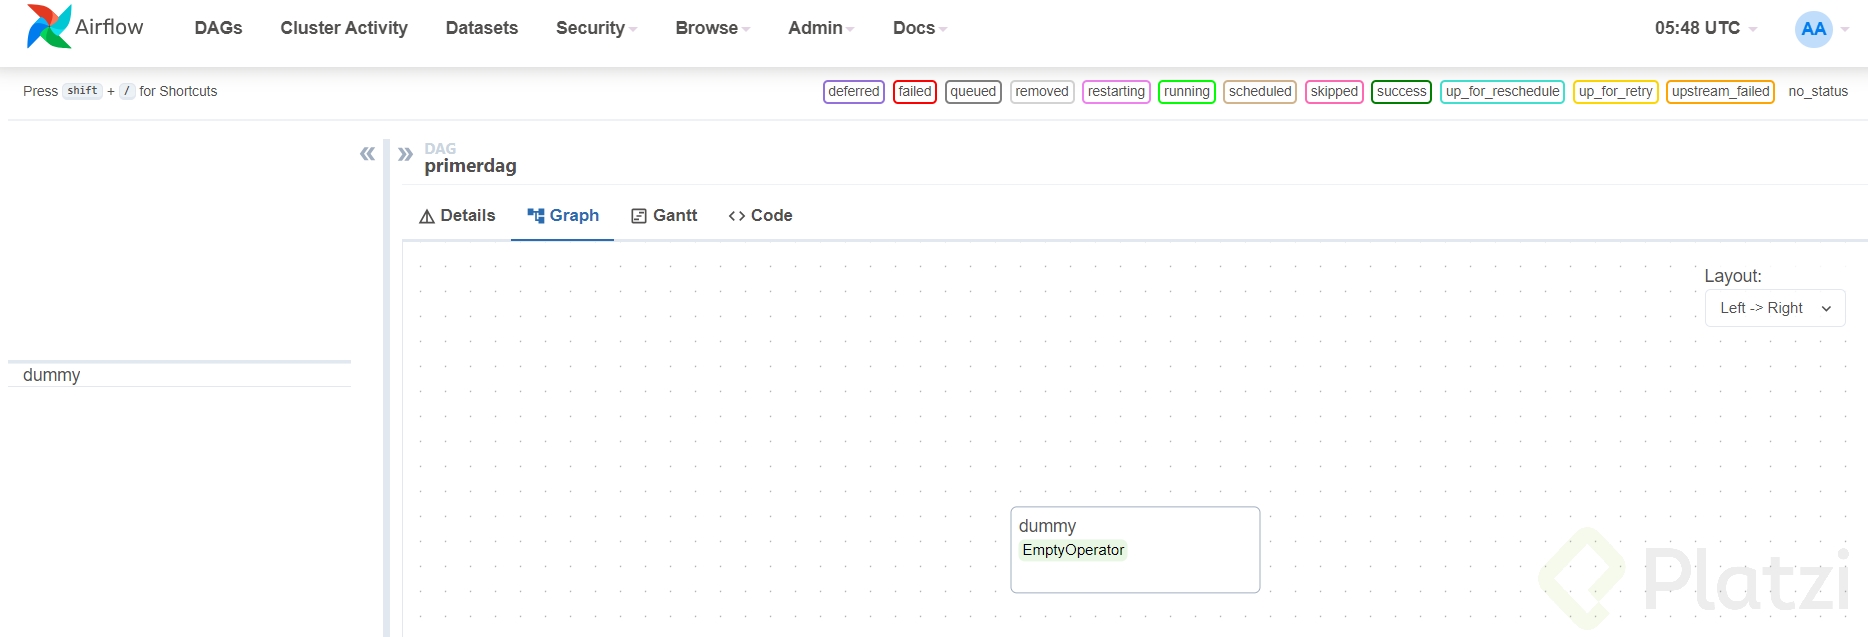Toggle the success status filter badge
1868x637 pixels.
point(1401,92)
